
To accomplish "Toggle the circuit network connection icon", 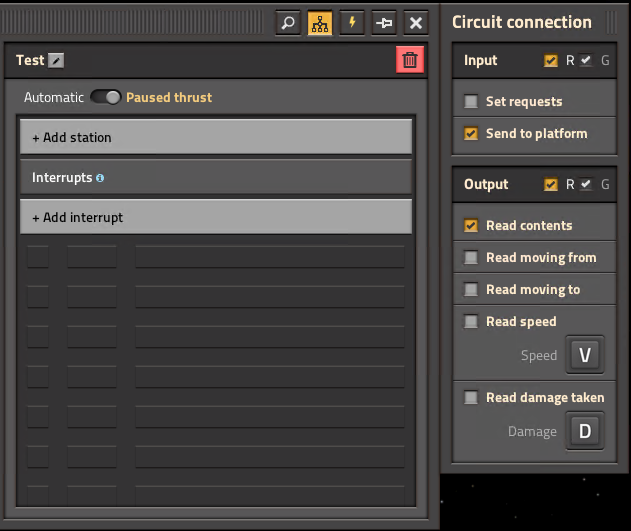I will pyautogui.click(x=320, y=23).
